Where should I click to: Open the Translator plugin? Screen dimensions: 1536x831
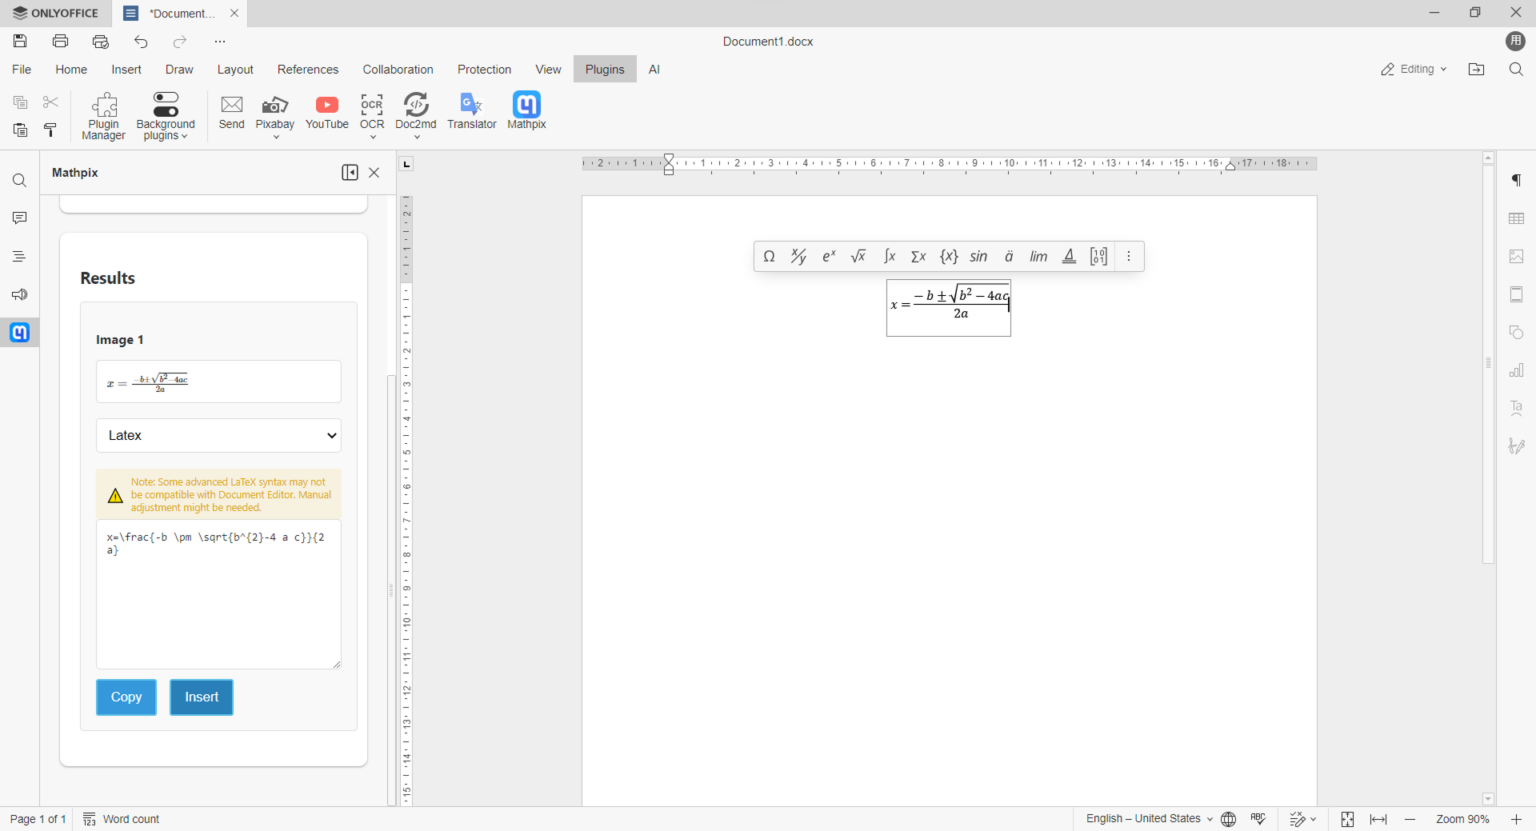click(471, 110)
